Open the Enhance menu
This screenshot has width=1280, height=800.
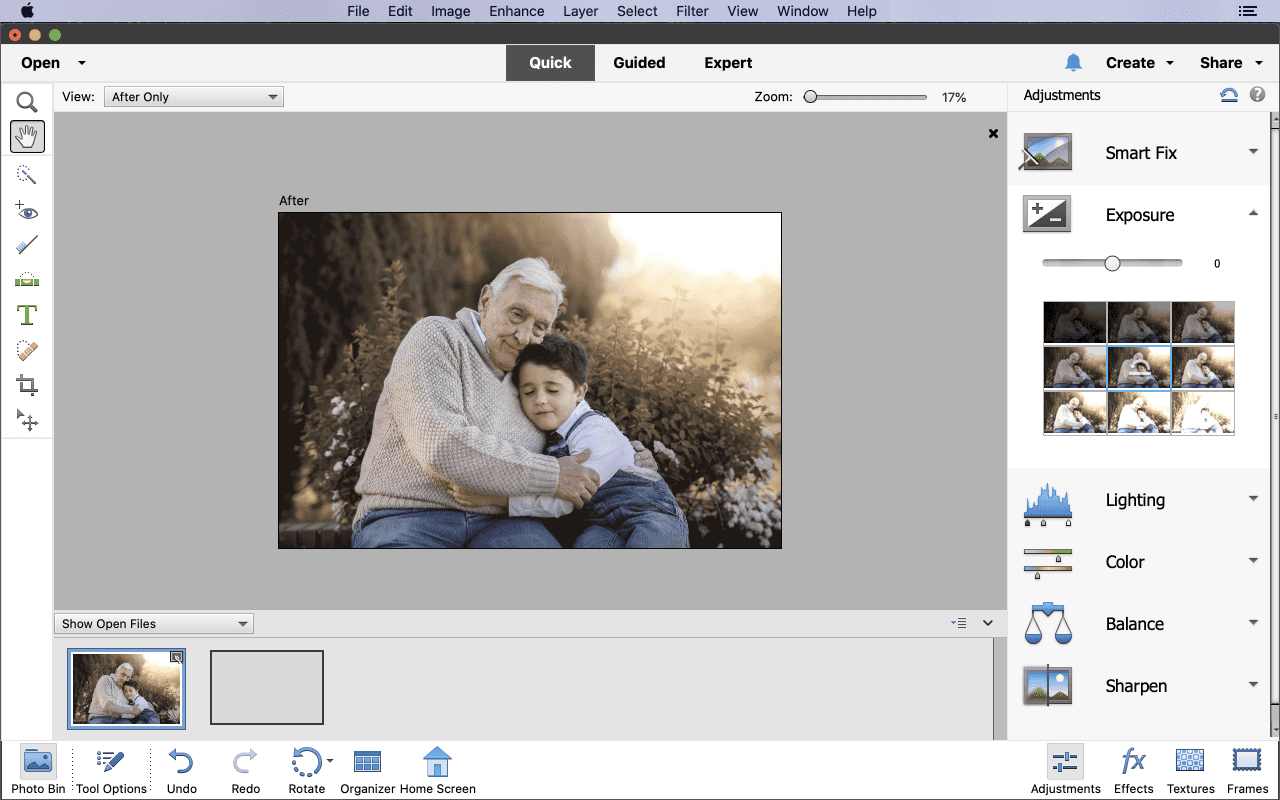coord(516,11)
